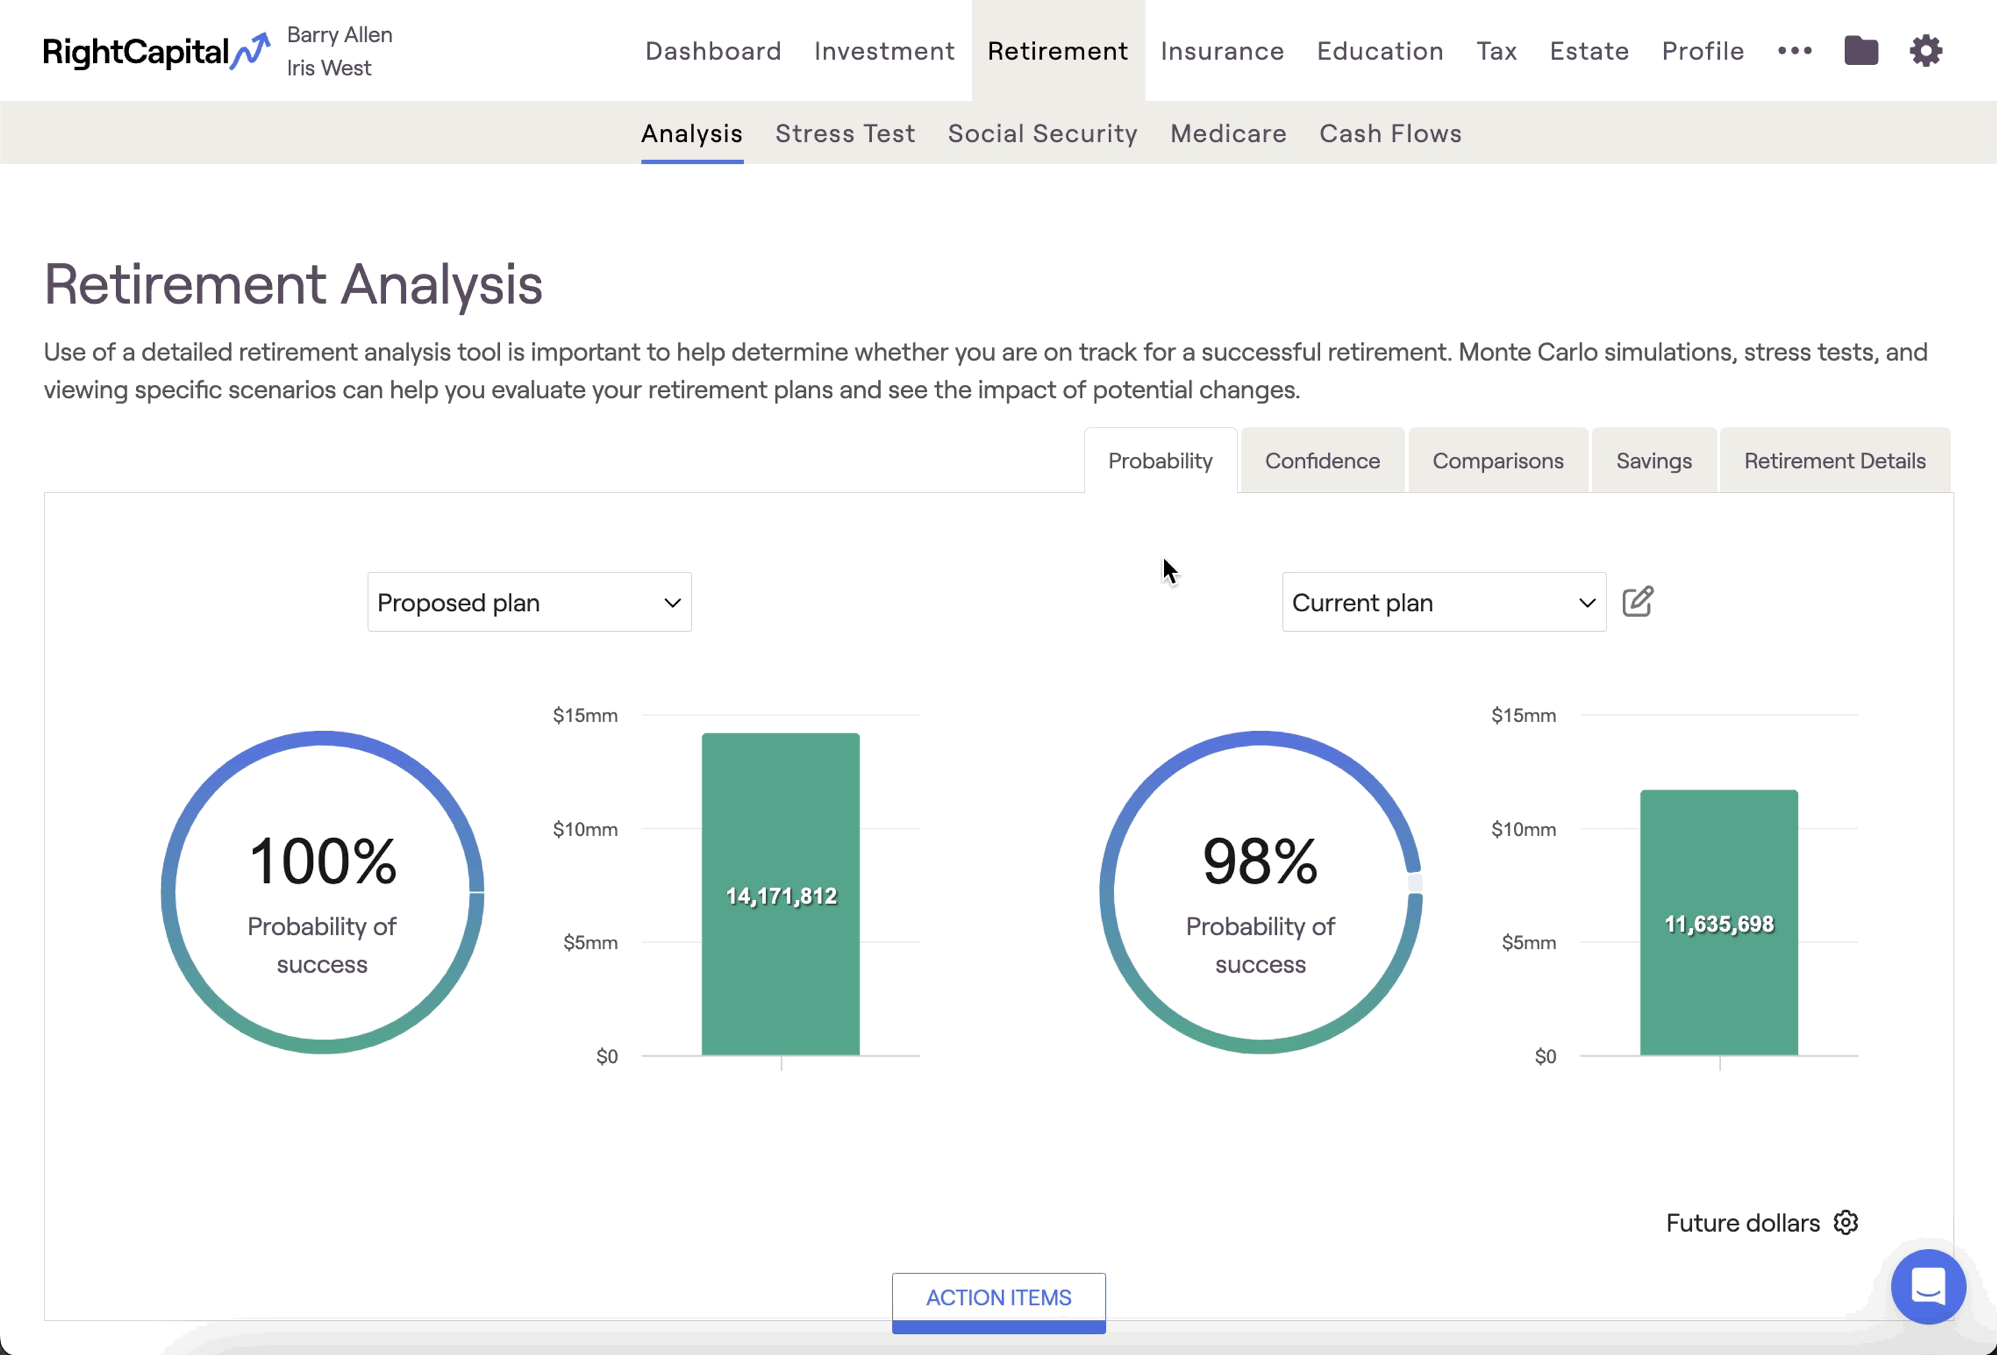1997x1355 pixels.
Task: Open the Savings tab
Action: click(x=1653, y=461)
